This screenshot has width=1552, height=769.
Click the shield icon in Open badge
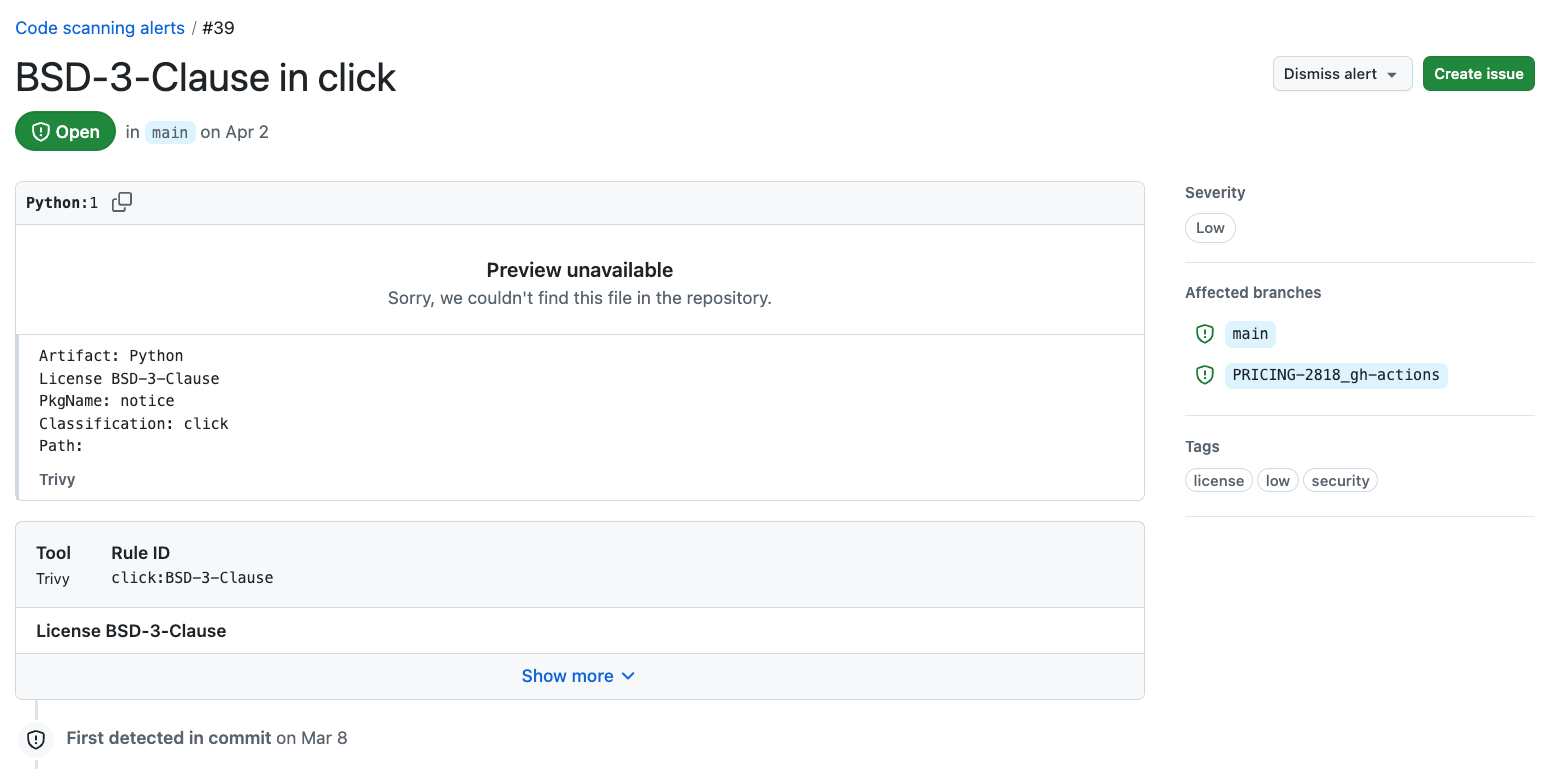[41, 132]
